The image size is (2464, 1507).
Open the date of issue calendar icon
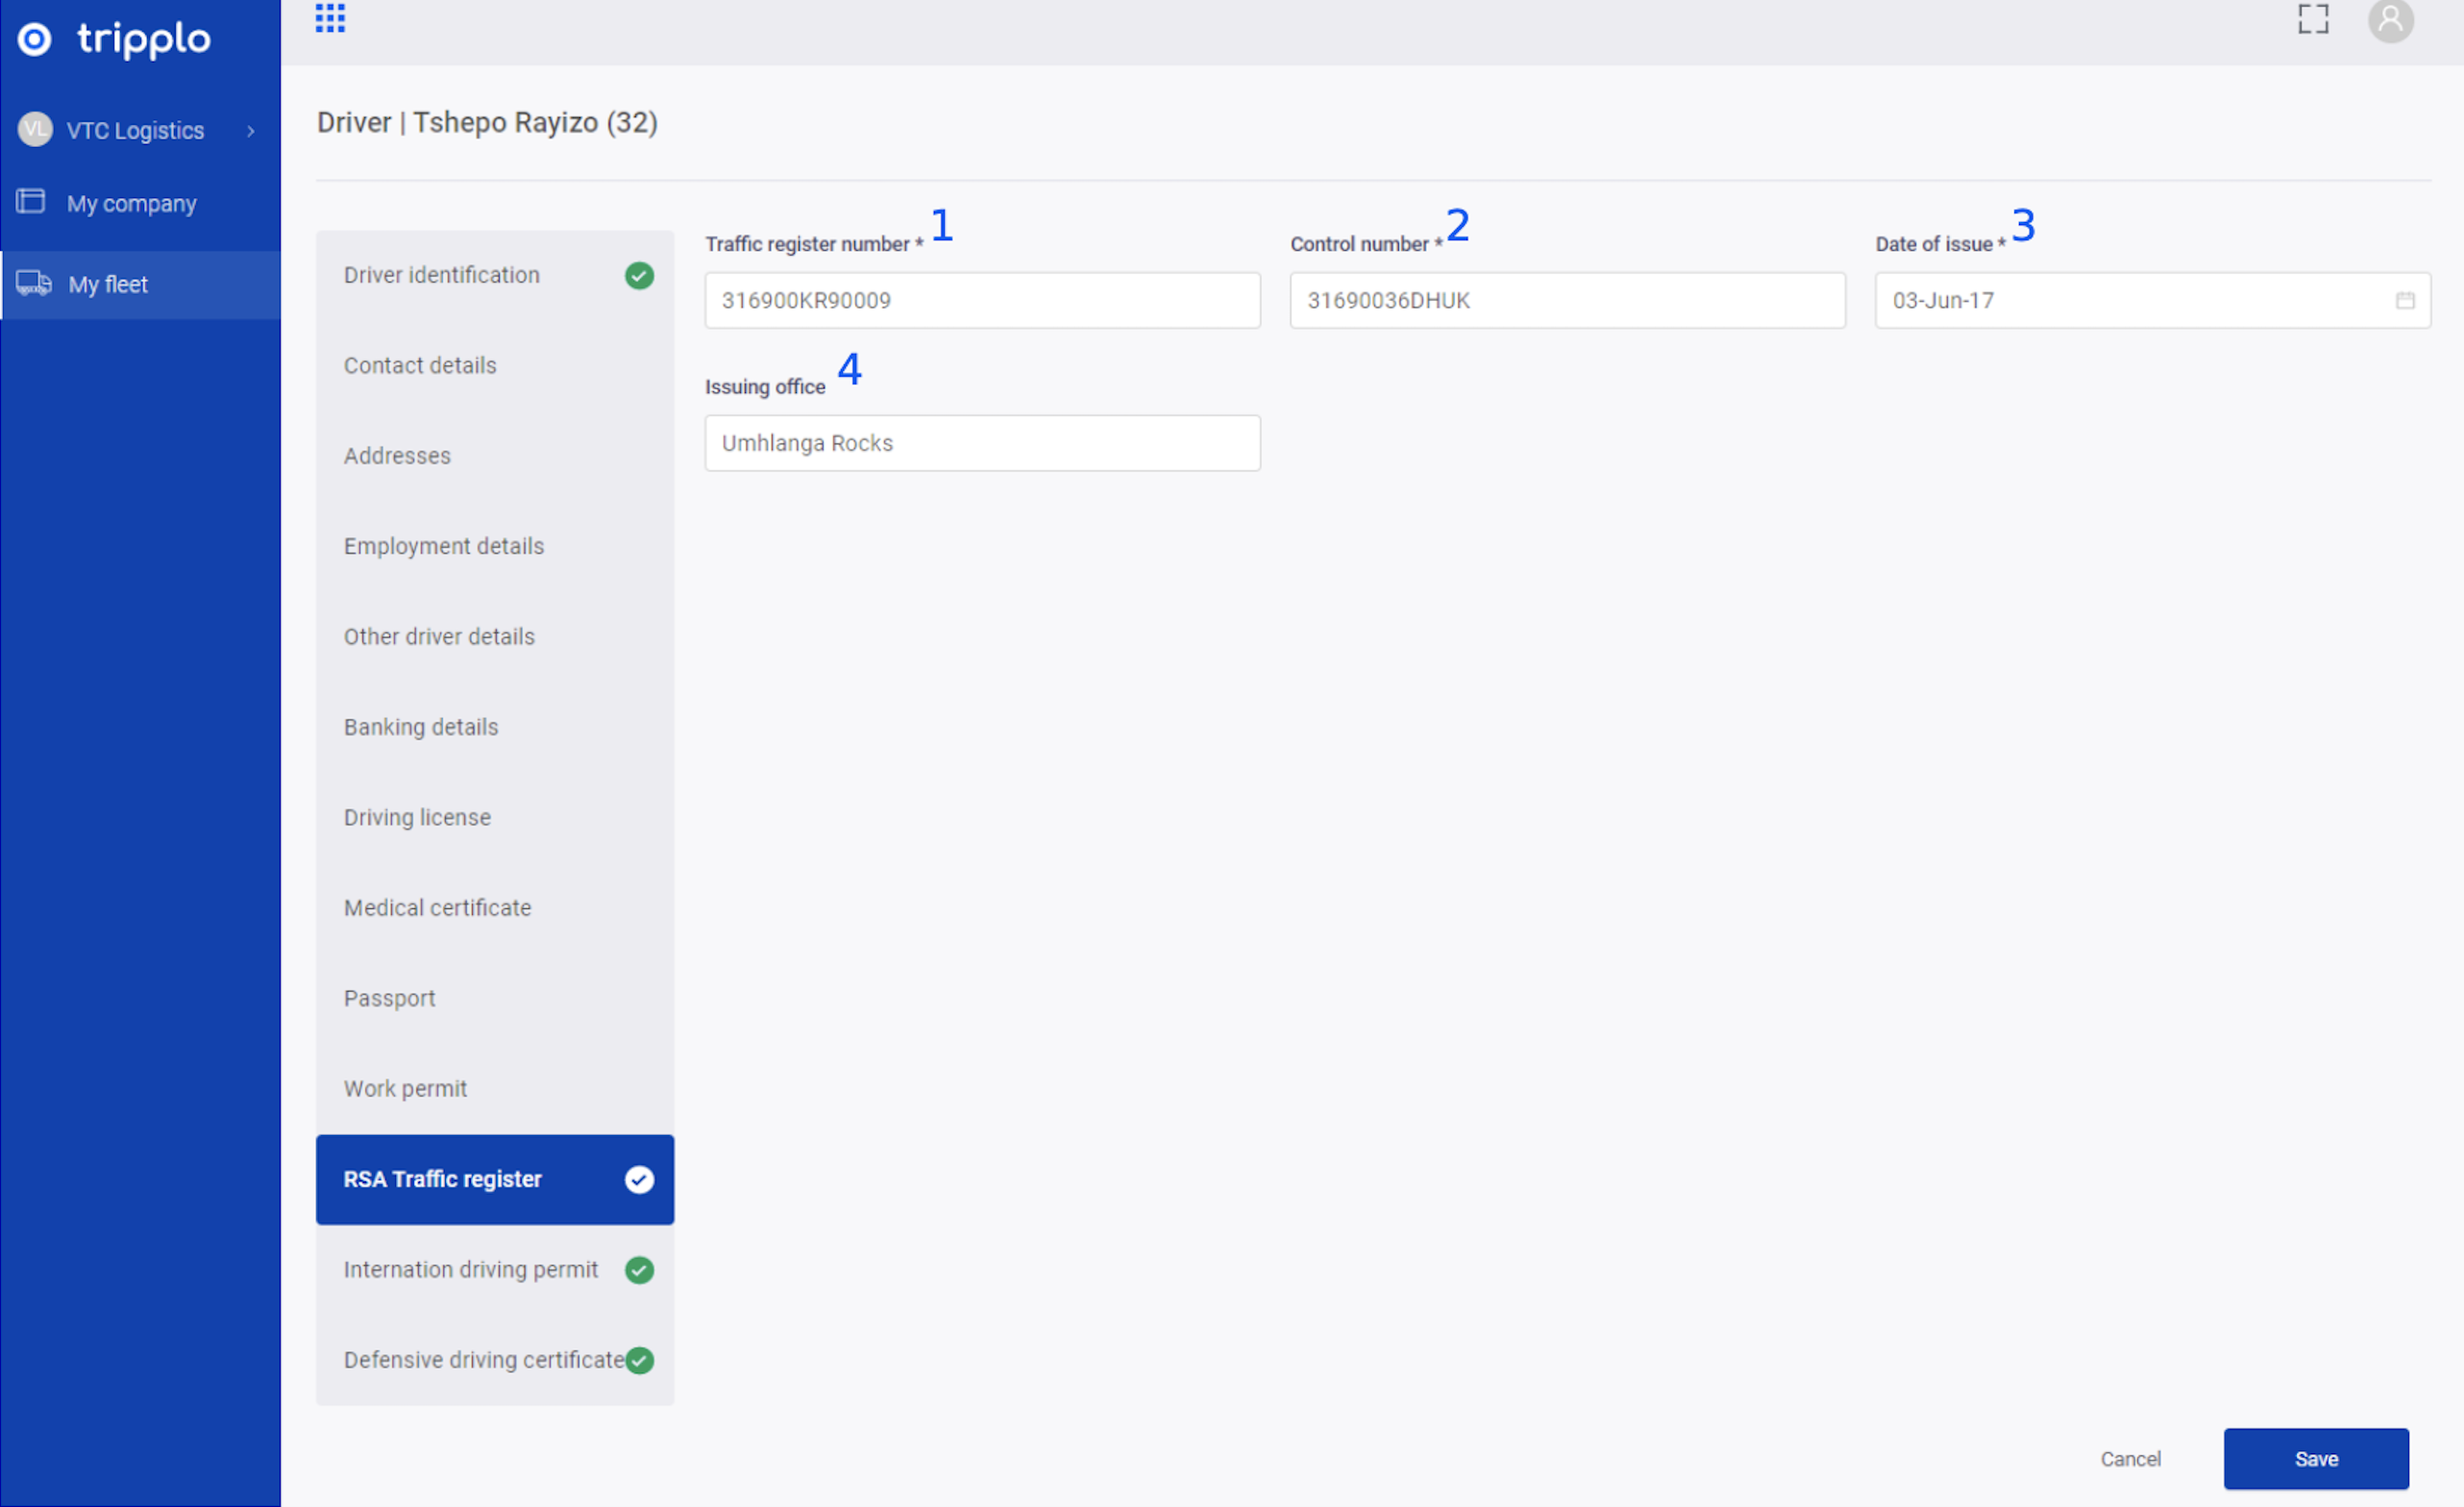[x=2404, y=301]
